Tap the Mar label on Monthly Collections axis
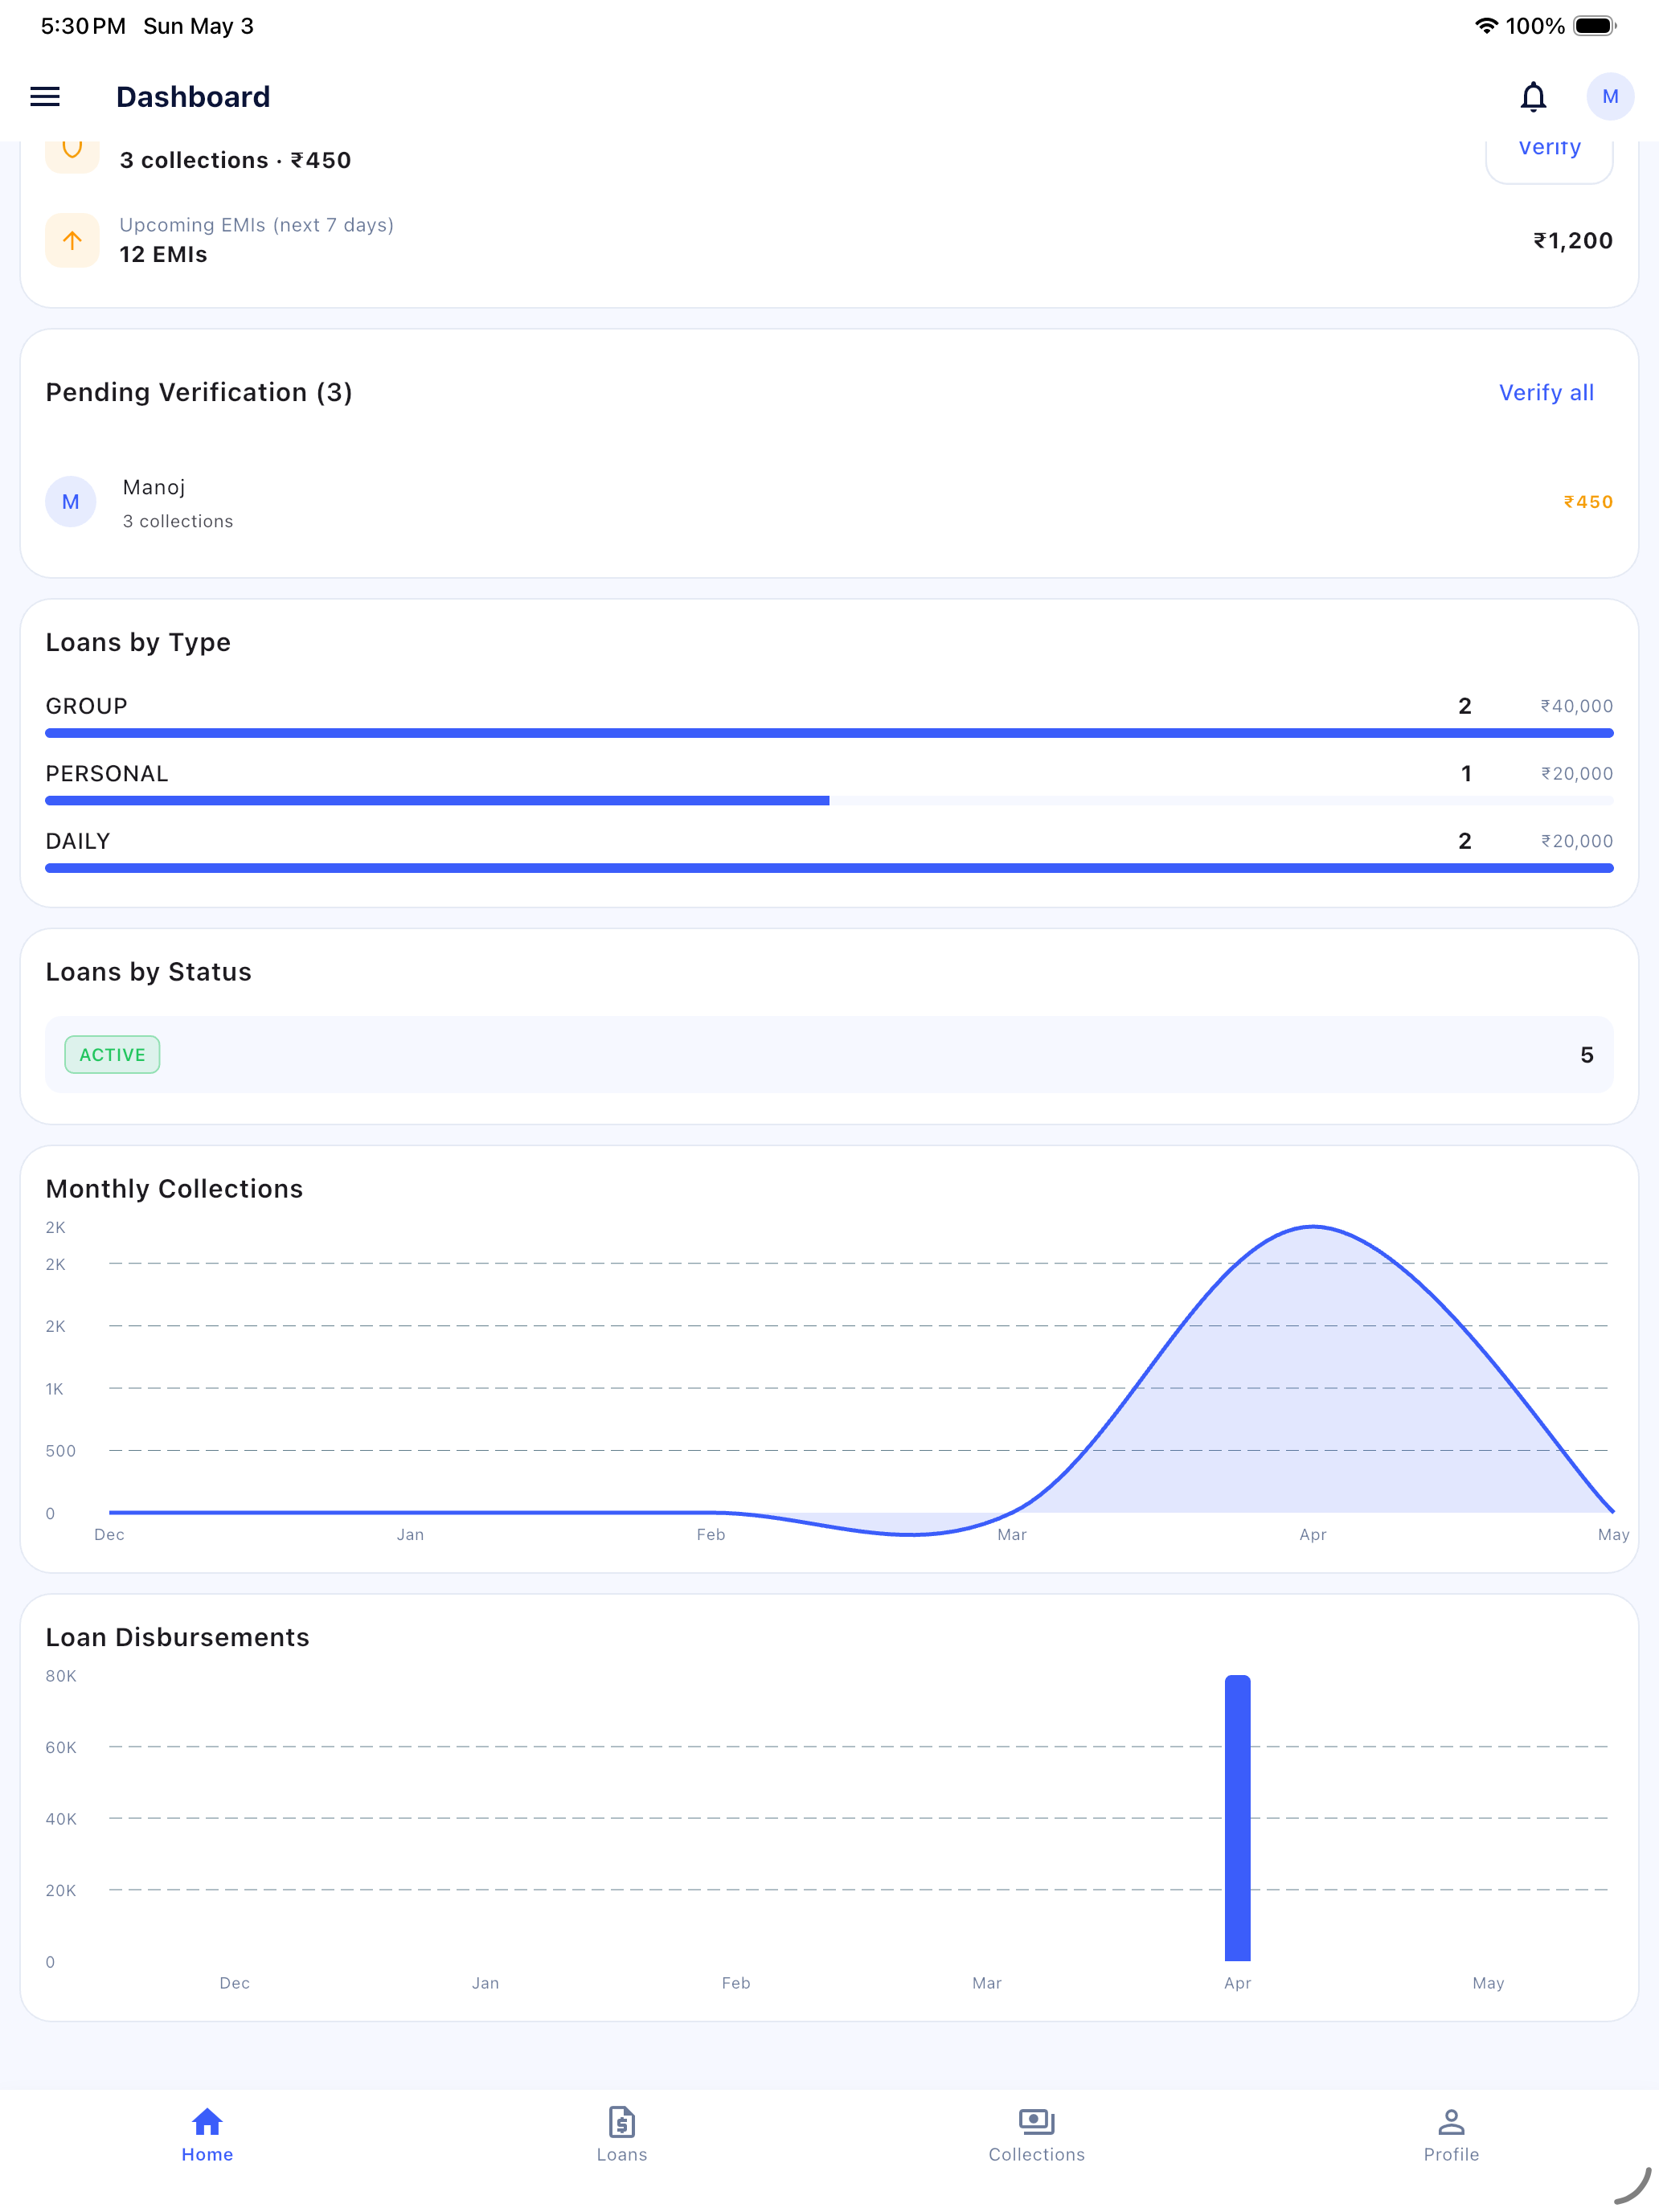 pos(1011,1534)
